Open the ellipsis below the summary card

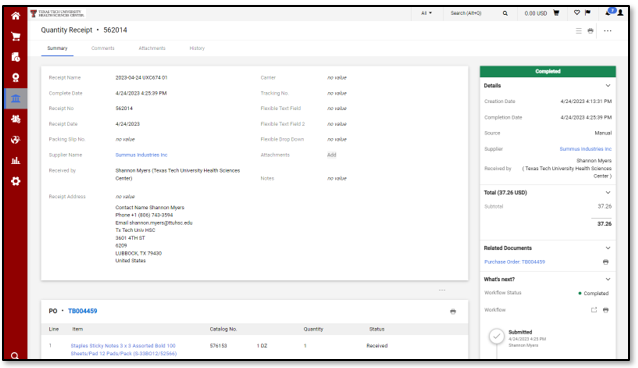[x=442, y=290]
